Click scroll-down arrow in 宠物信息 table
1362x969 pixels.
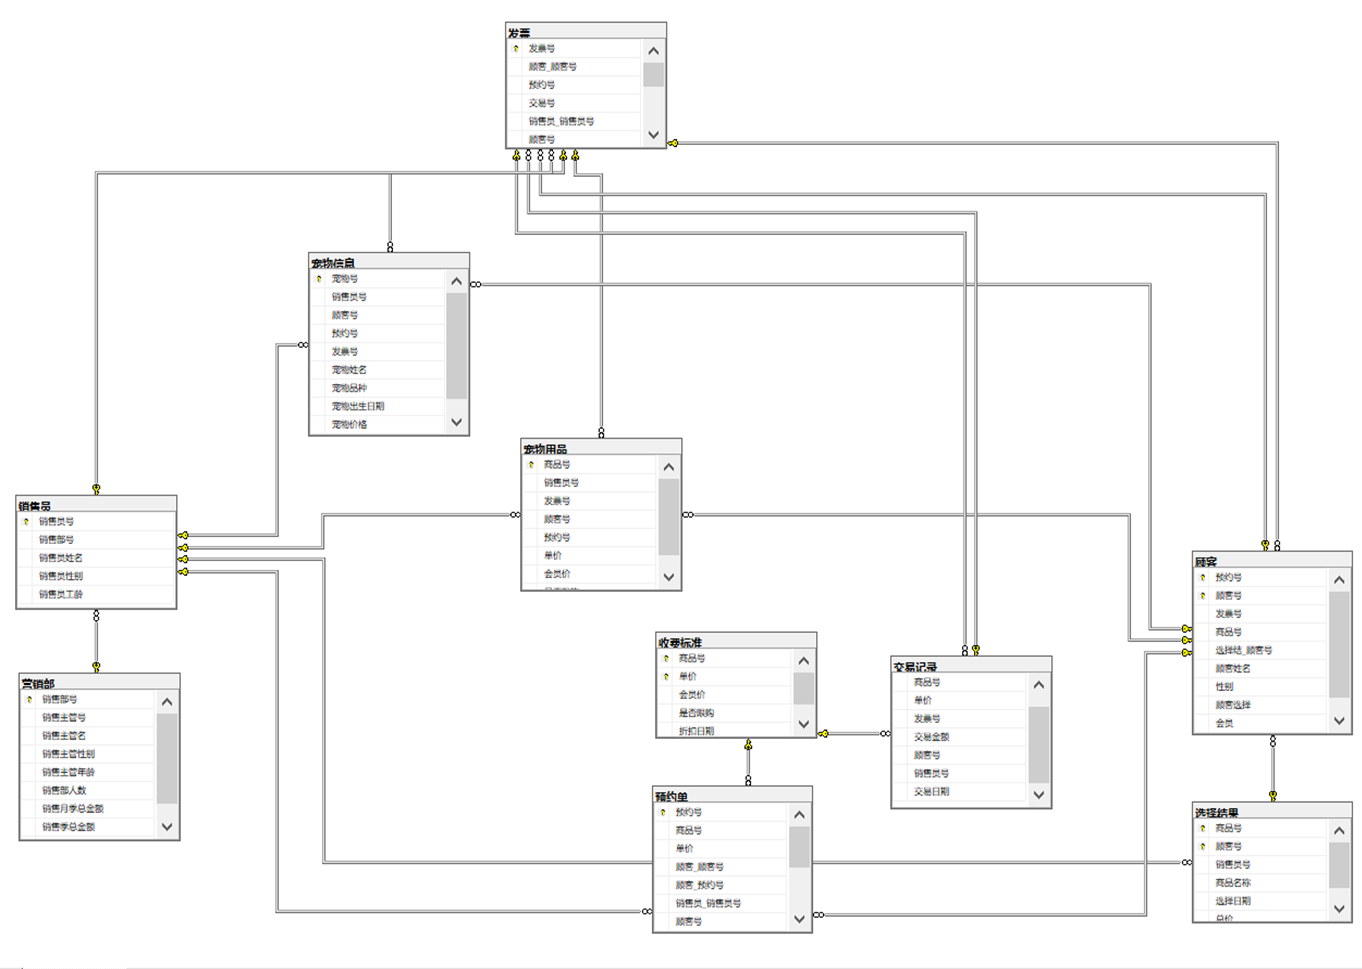[x=456, y=422]
